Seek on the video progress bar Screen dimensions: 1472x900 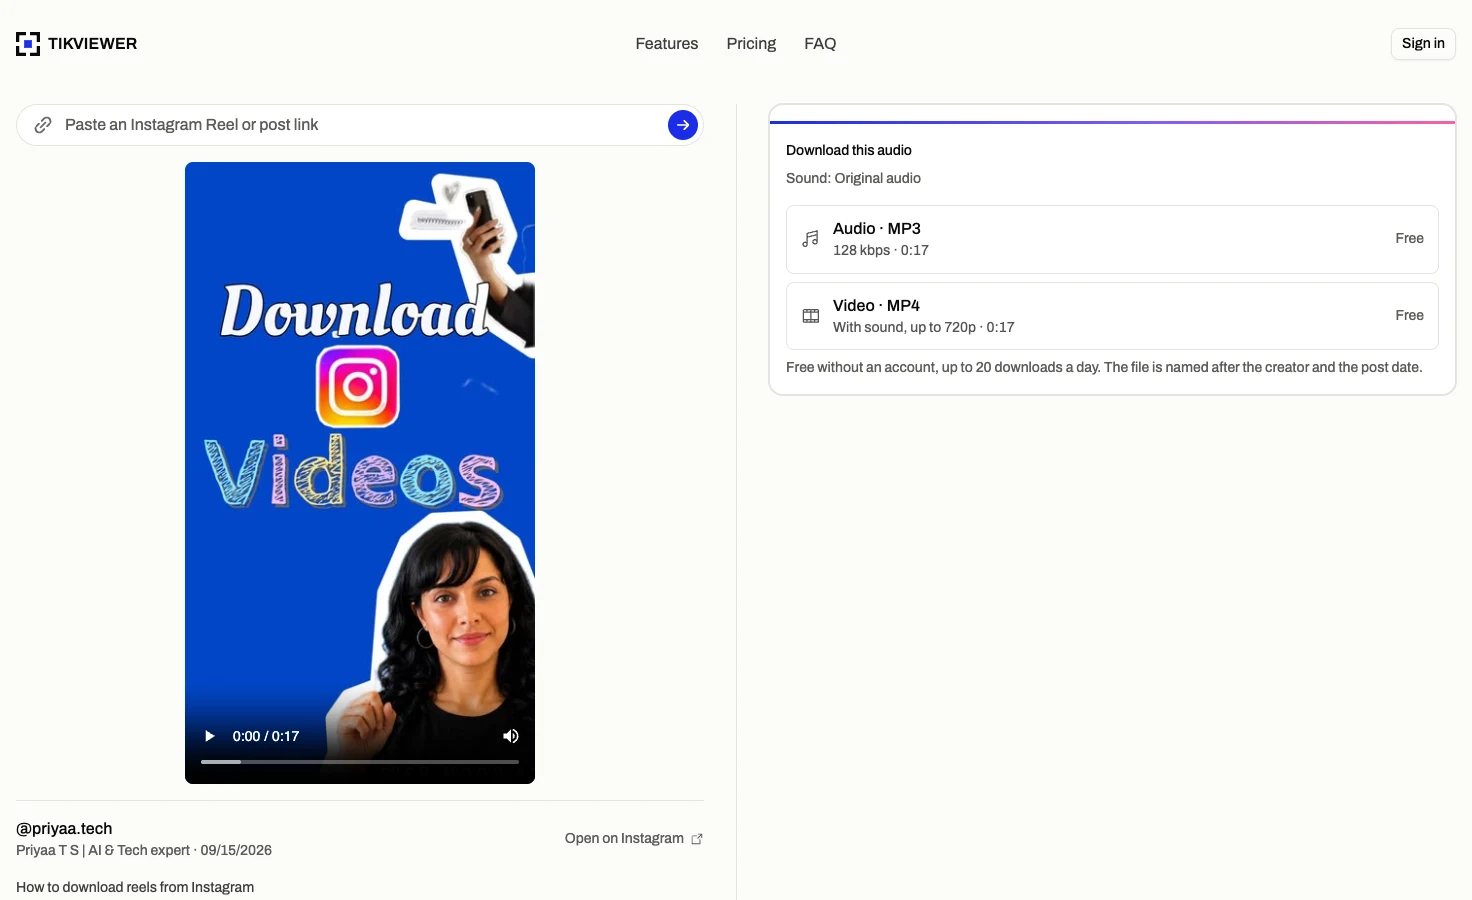[x=360, y=762]
